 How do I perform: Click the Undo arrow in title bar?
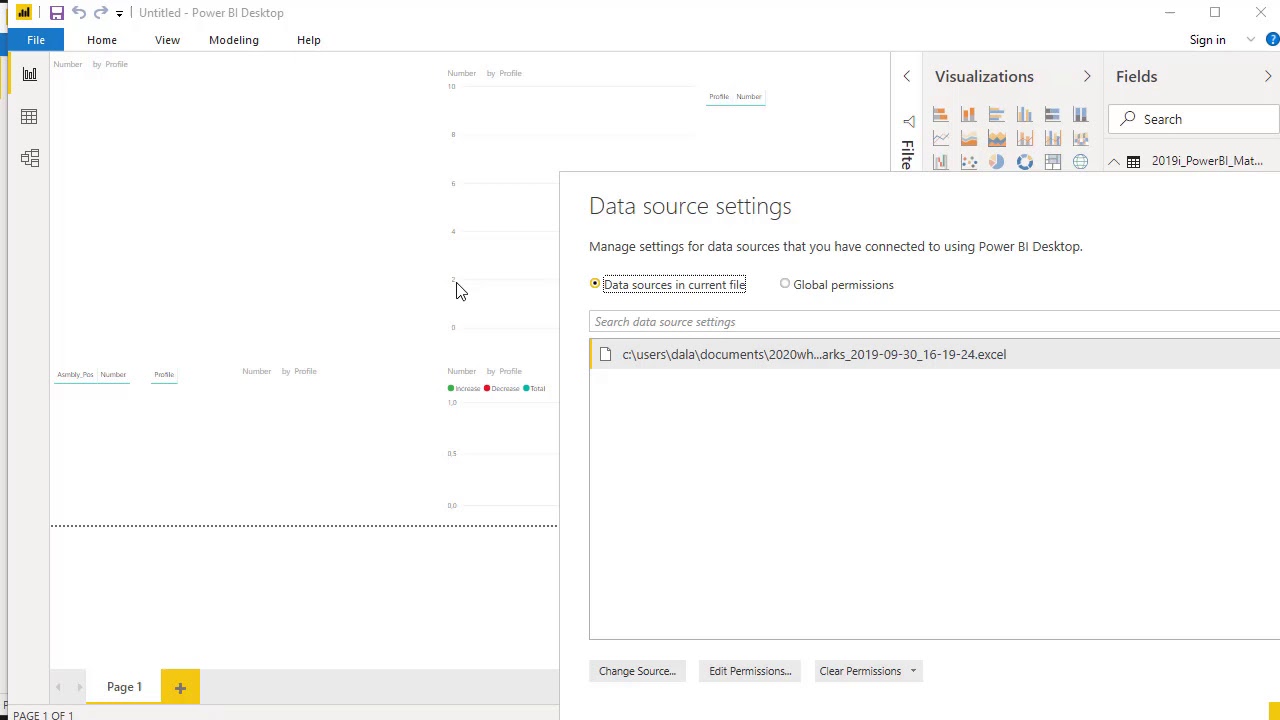pos(79,13)
